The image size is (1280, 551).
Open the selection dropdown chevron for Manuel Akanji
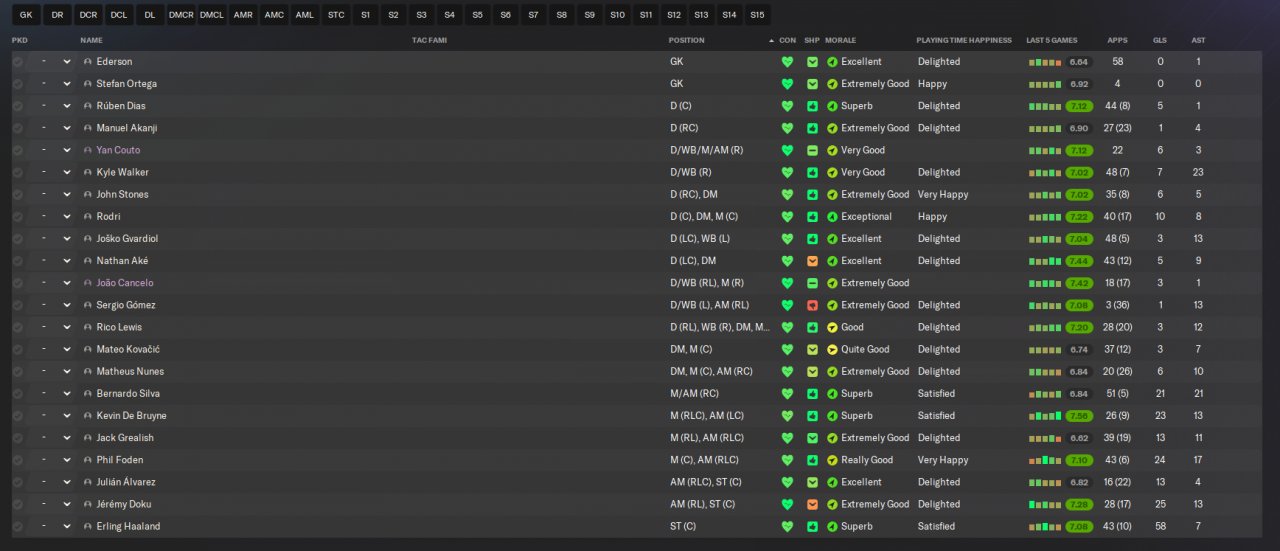(67, 128)
